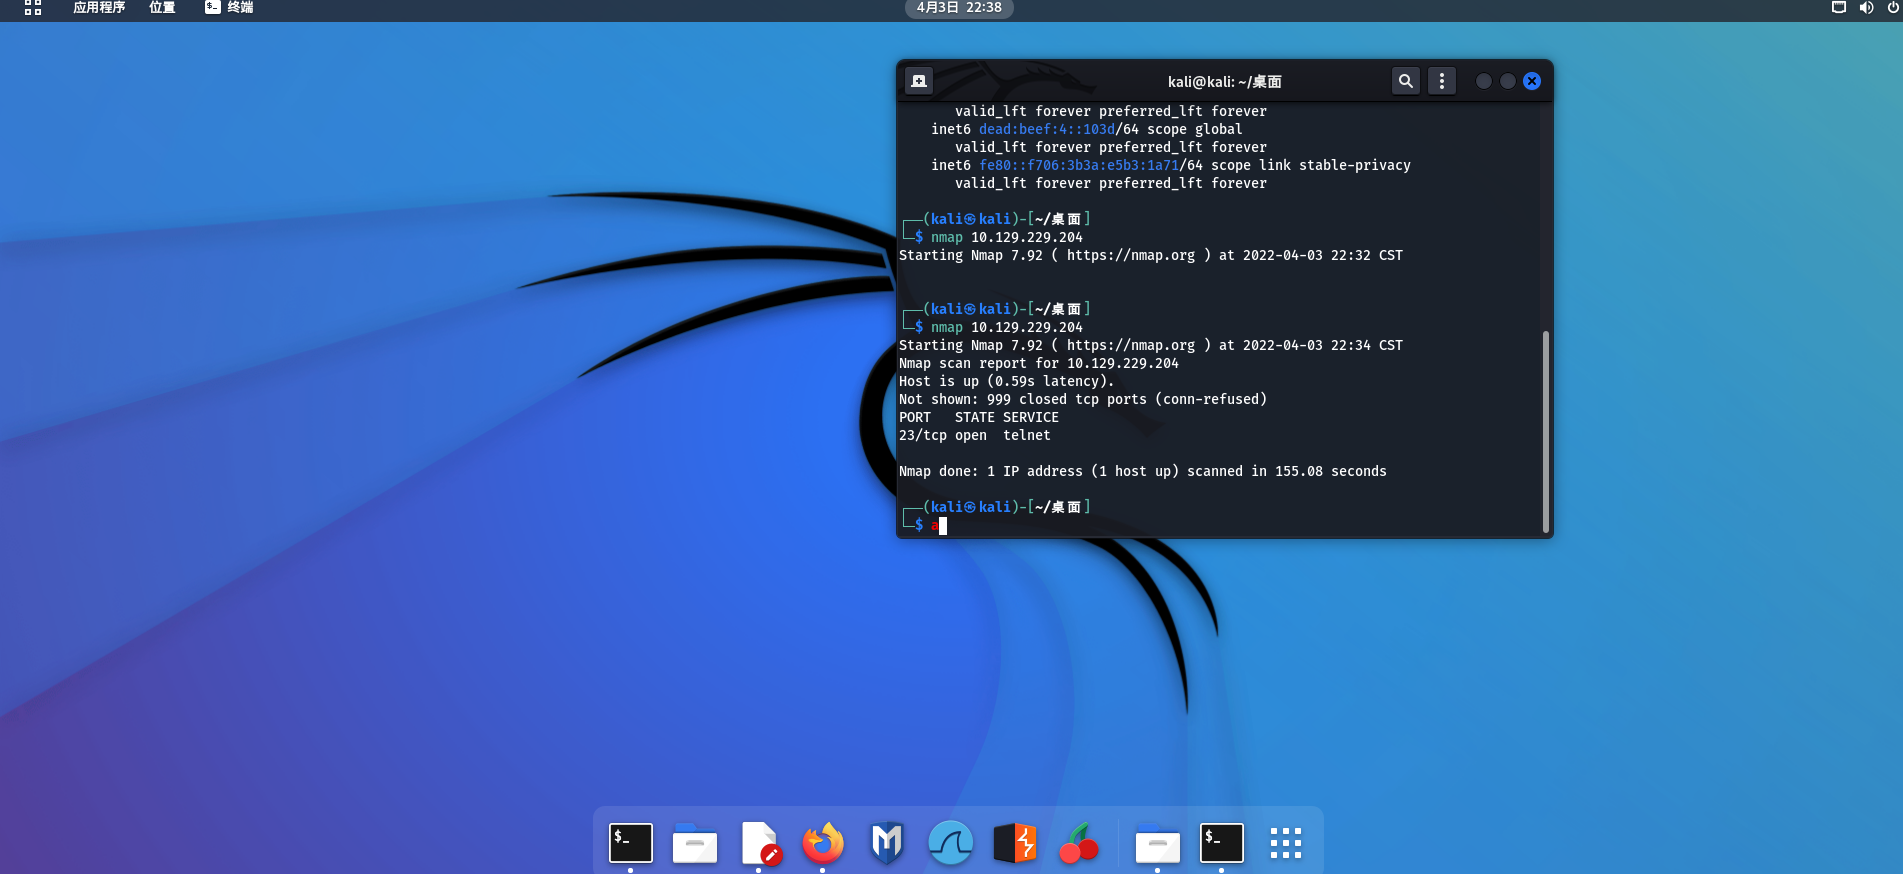Open the terminal search tool
1903x874 pixels.
point(1405,81)
